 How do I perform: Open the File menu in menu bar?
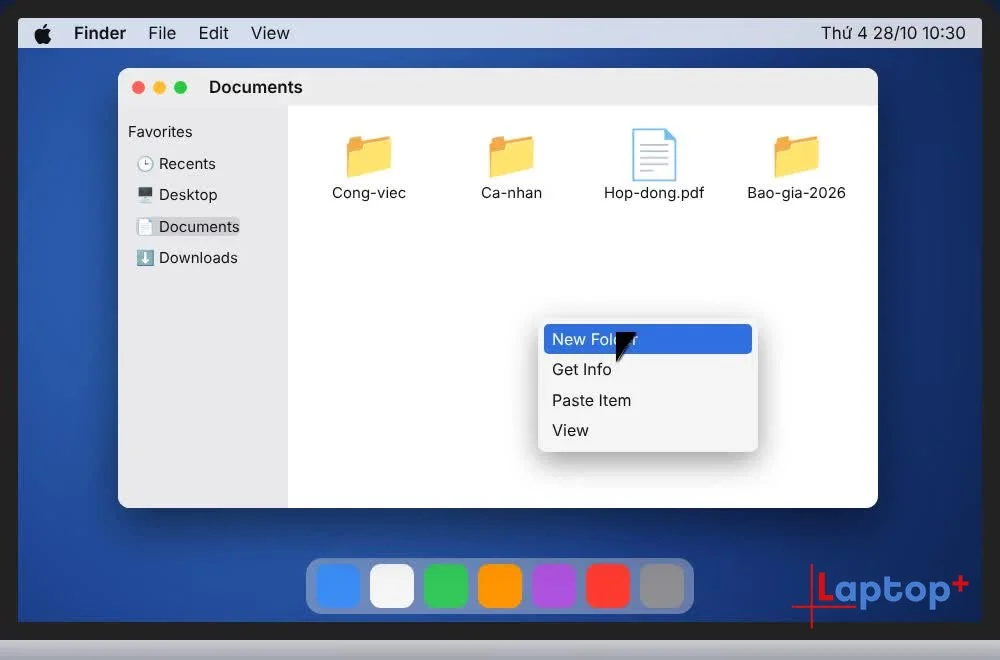click(162, 33)
